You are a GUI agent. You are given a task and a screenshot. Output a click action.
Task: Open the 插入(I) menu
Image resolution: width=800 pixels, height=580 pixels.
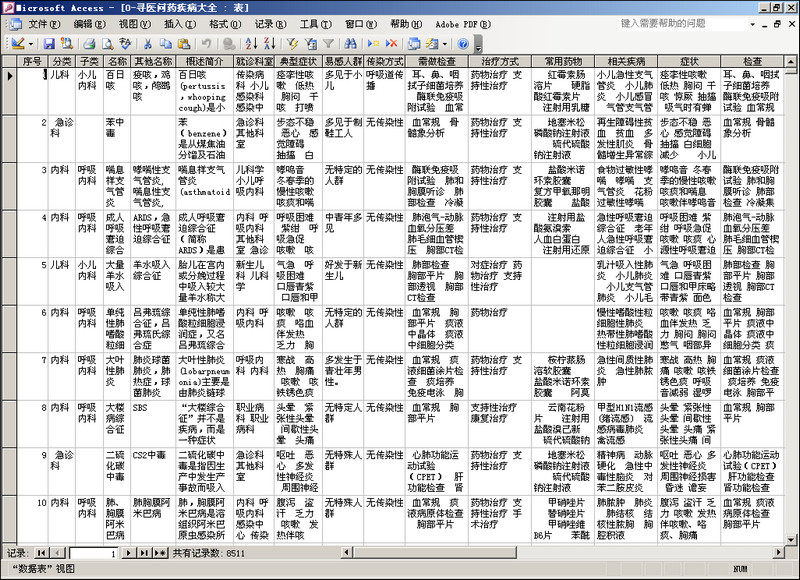(180, 24)
